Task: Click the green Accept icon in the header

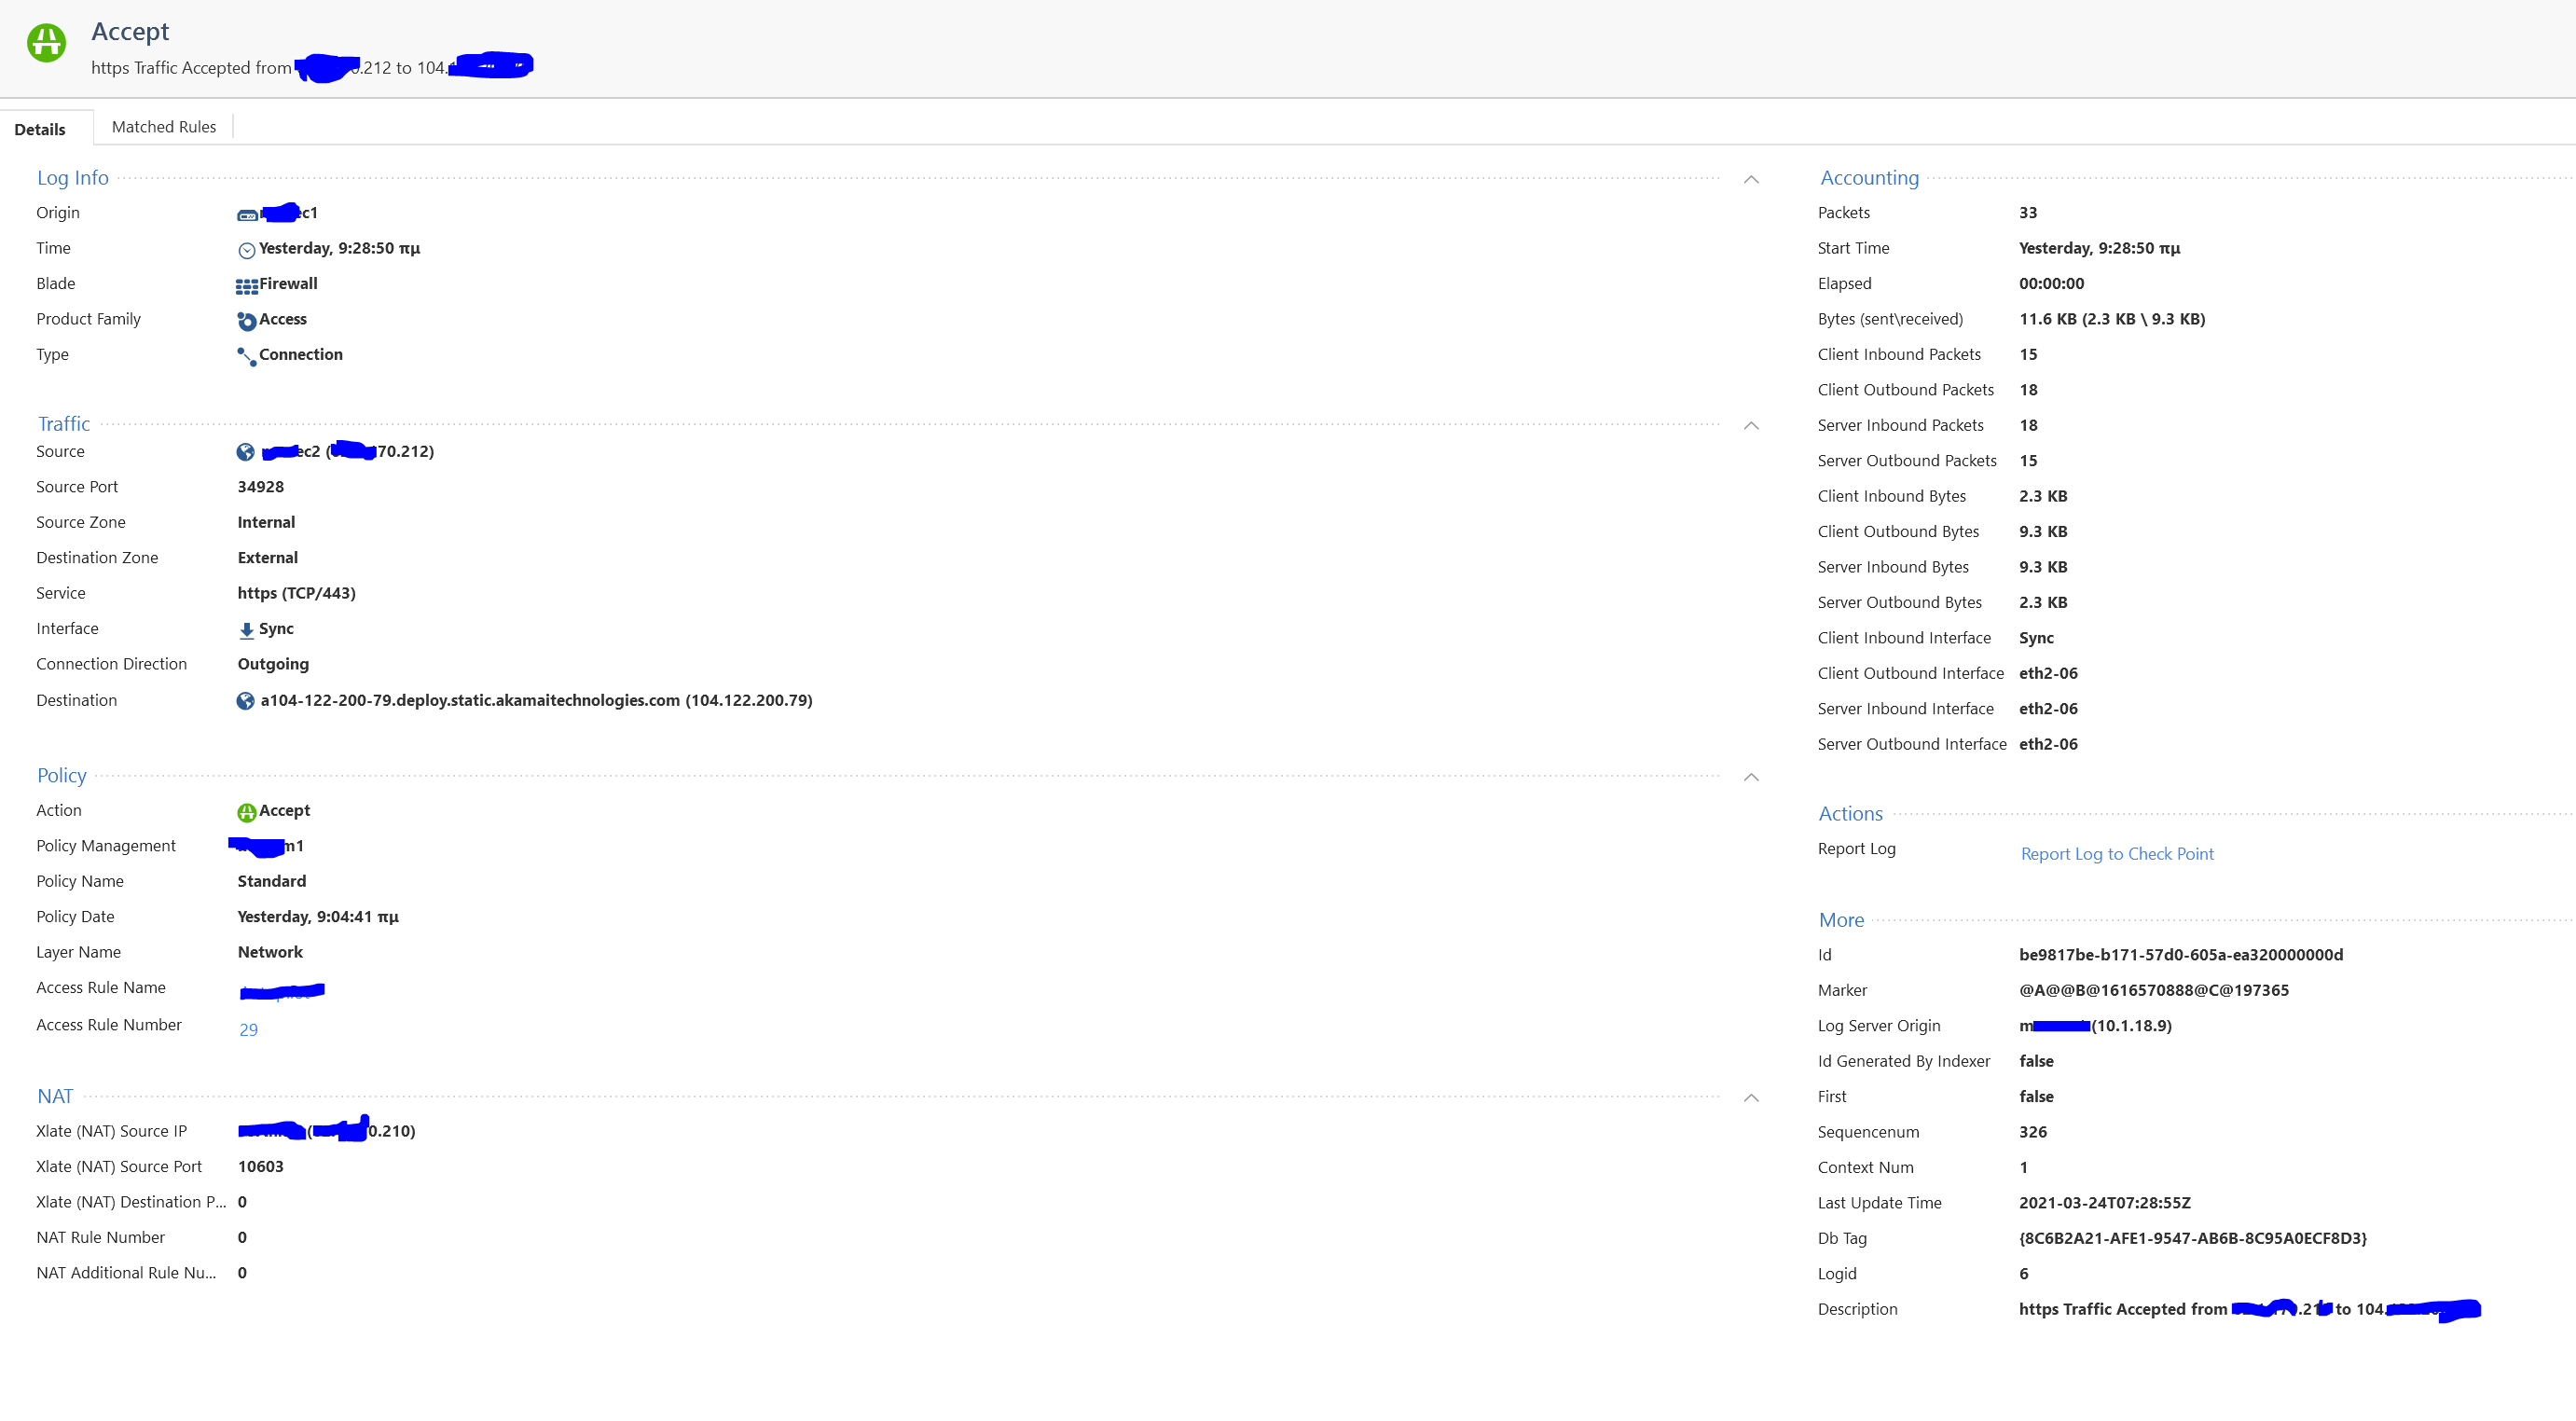Action: click(x=46, y=43)
